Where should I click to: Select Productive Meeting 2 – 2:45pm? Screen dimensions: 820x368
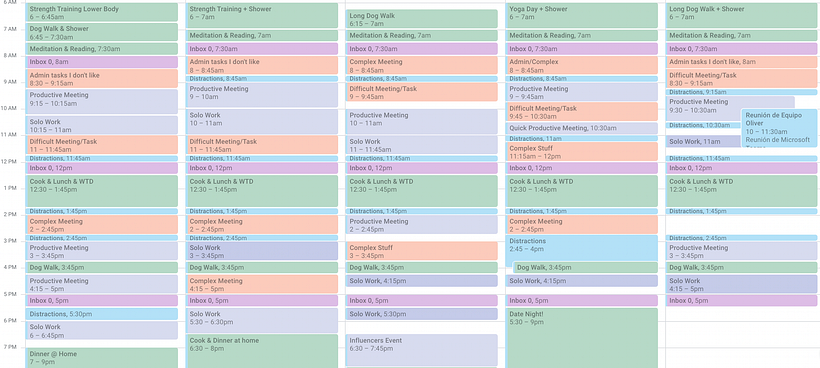422,225
